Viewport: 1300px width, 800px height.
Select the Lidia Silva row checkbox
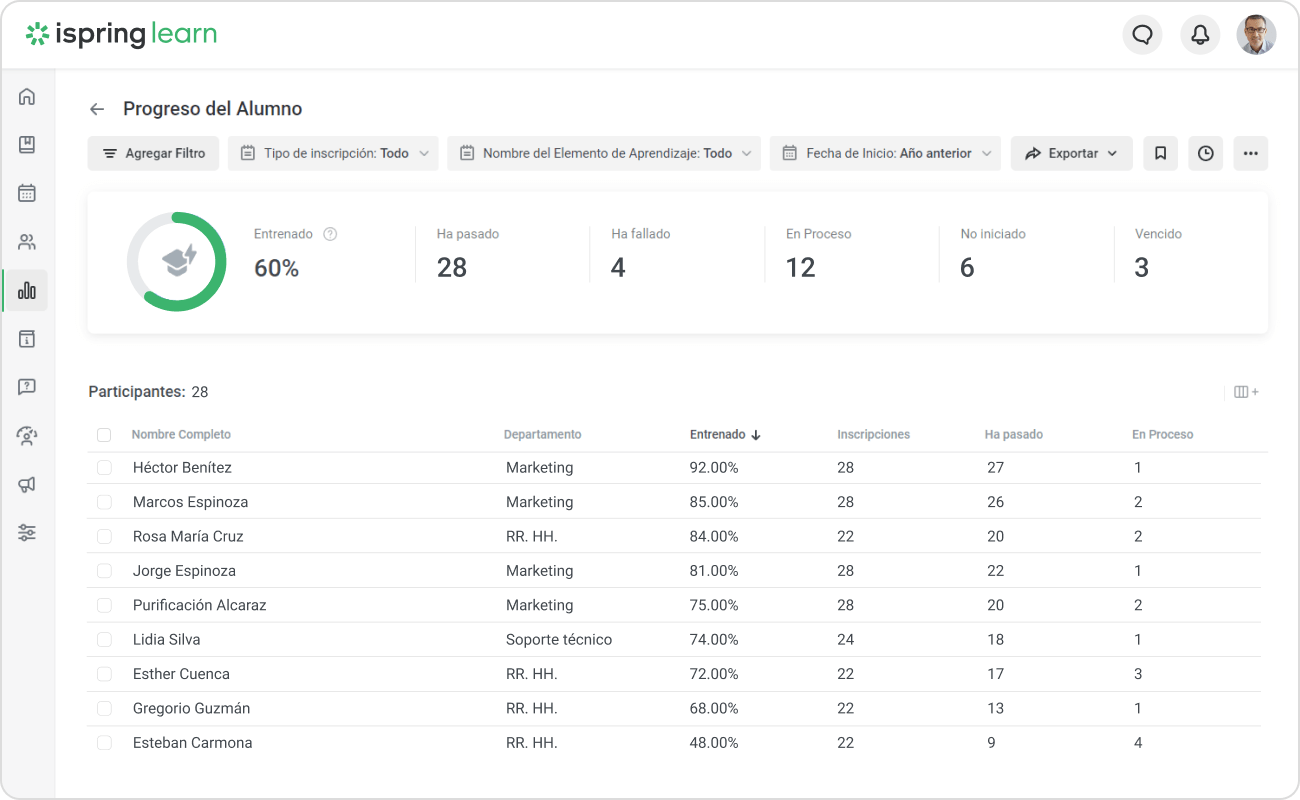tap(104, 640)
